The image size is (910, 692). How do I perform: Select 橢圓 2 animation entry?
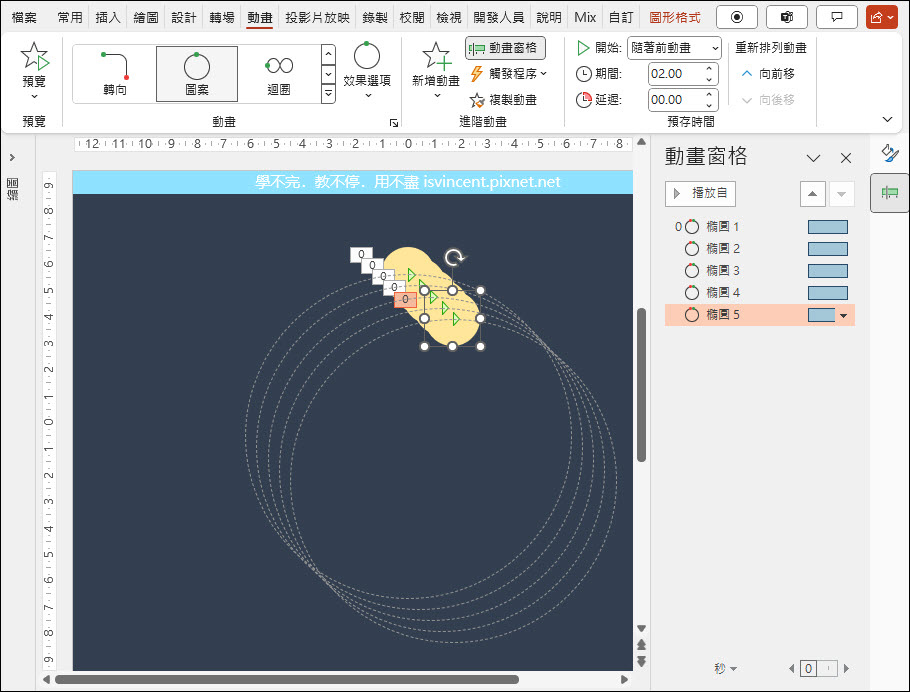coord(759,249)
